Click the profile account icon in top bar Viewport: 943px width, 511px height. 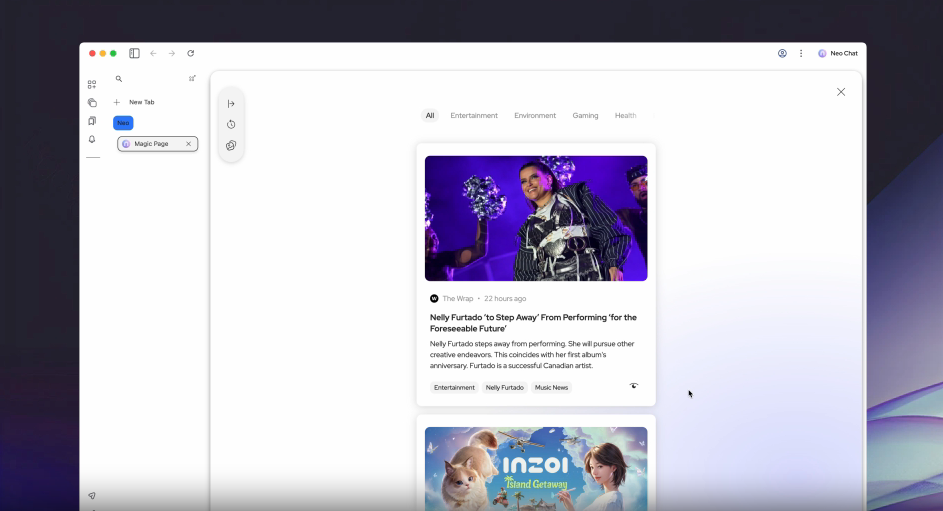point(782,53)
